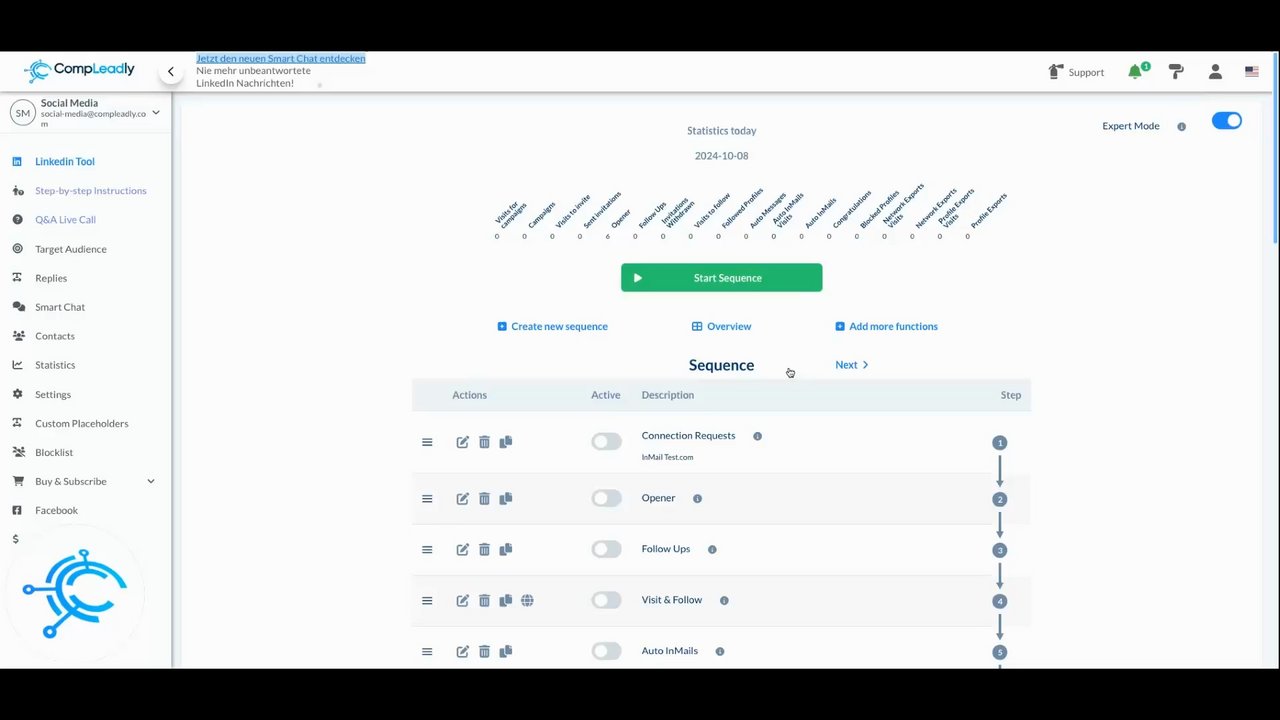Open Target Audience page
The width and height of the screenshot is (1280, 720).
[70, 249]
